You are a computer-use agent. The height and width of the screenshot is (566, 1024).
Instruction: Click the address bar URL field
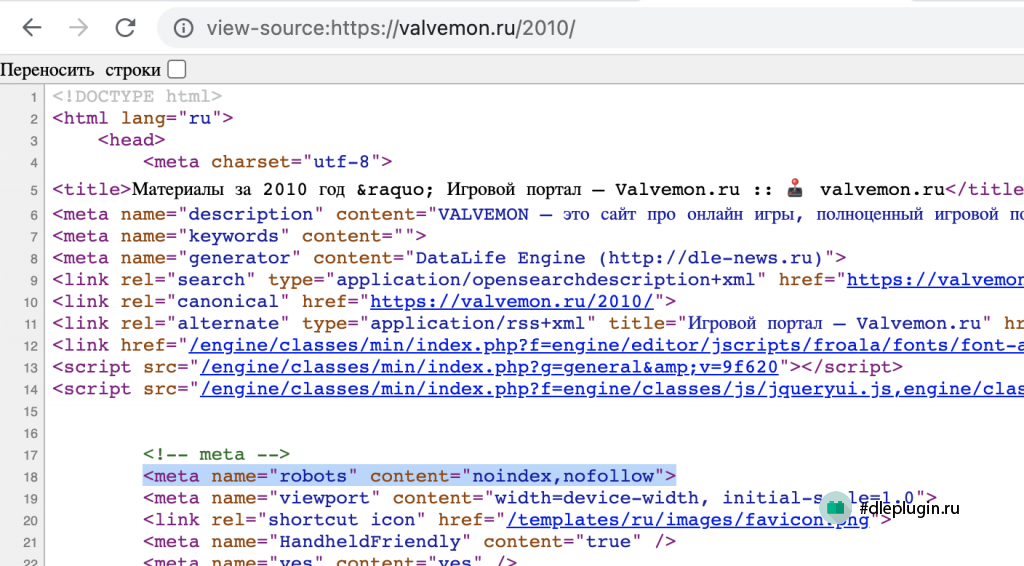tap(588, 28)
